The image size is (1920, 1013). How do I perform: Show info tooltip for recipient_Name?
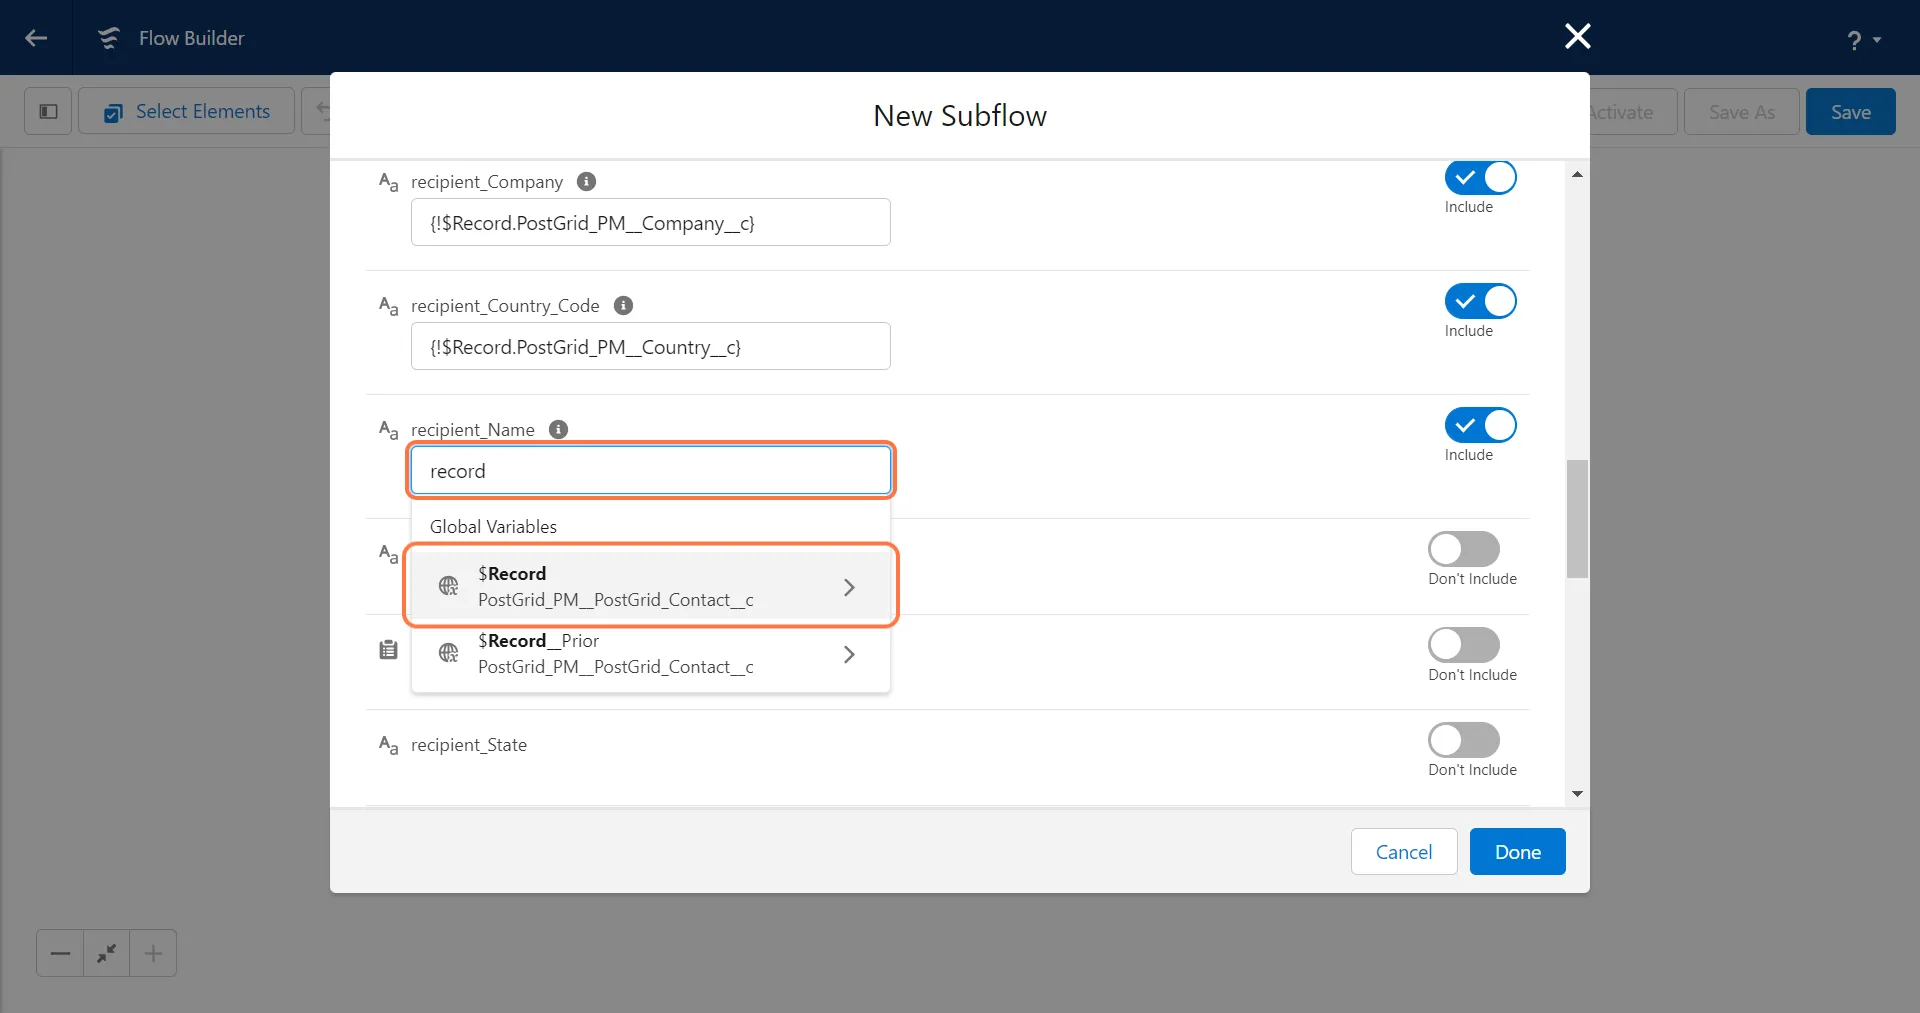(559, 430)
